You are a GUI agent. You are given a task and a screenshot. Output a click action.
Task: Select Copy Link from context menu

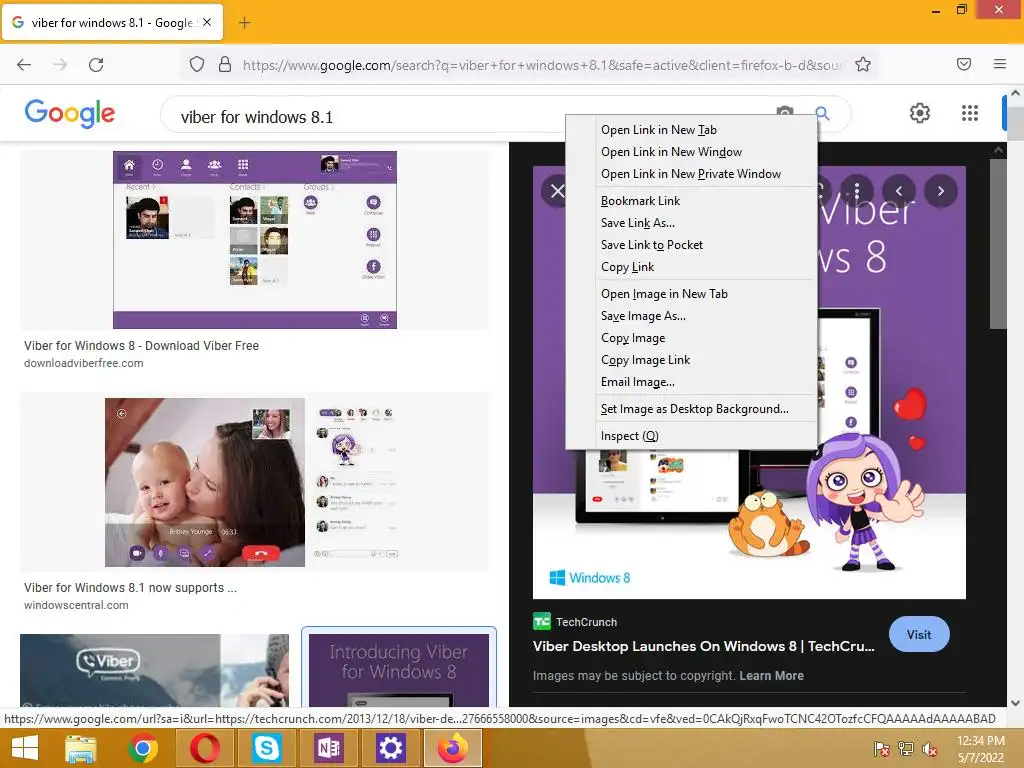(691, 267)
